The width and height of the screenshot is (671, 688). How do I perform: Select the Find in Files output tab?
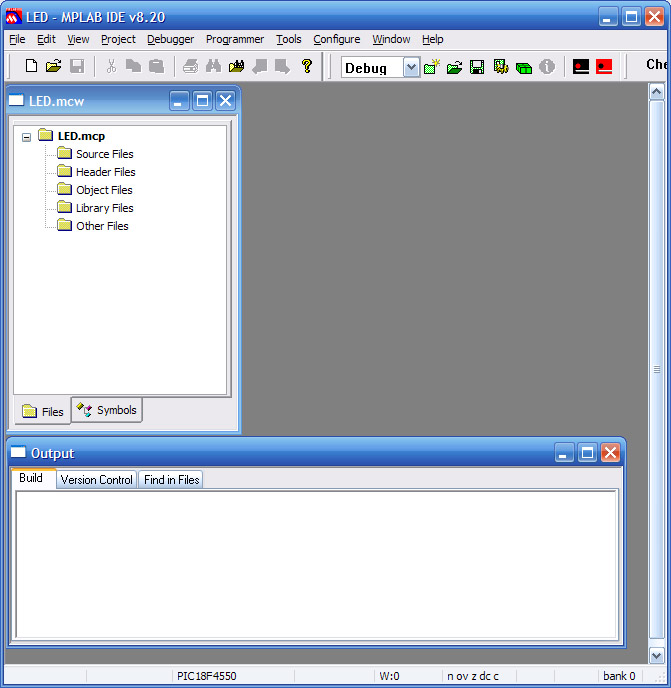(171, 480)
